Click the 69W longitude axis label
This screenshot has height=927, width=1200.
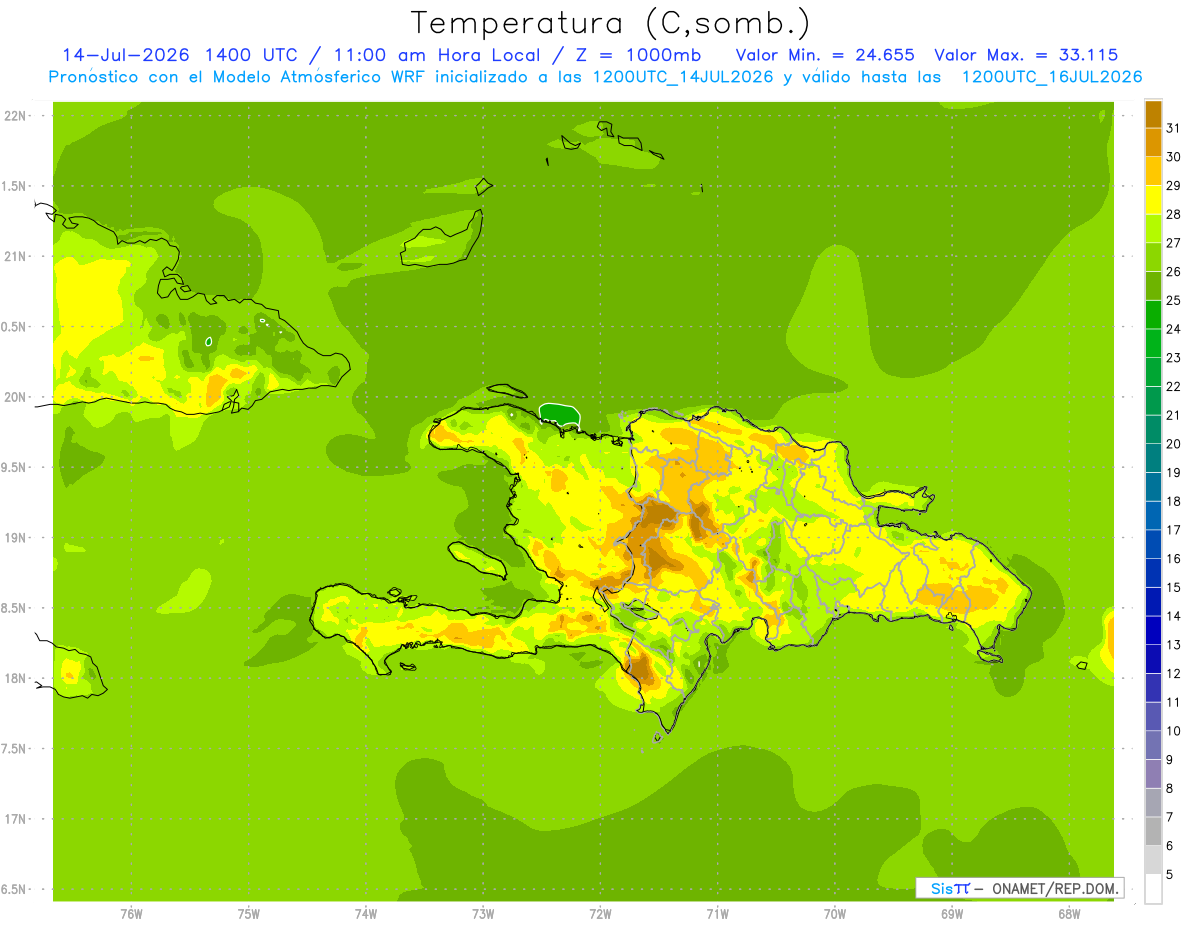(952, 914)
